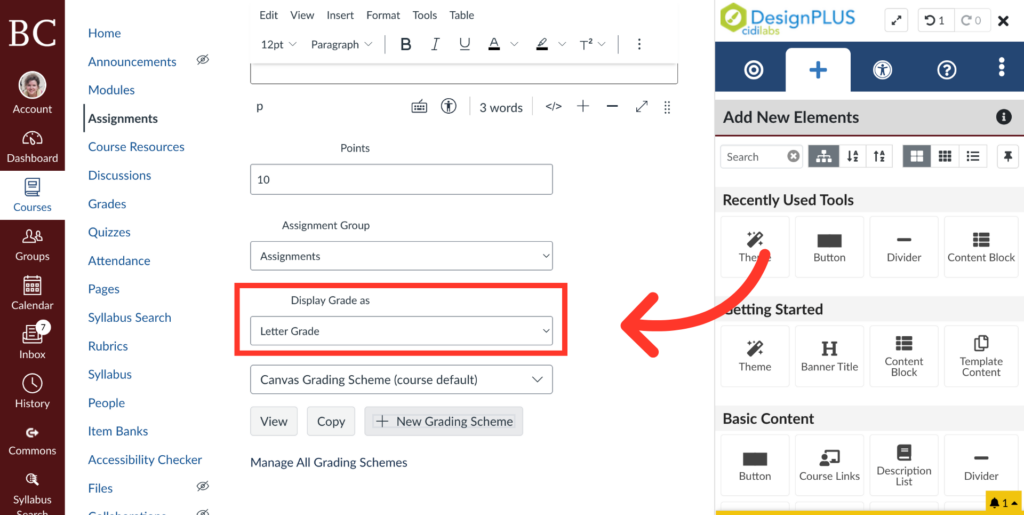Click the DesignPLUS redo button
The image size is (1024, 515).
972,20
